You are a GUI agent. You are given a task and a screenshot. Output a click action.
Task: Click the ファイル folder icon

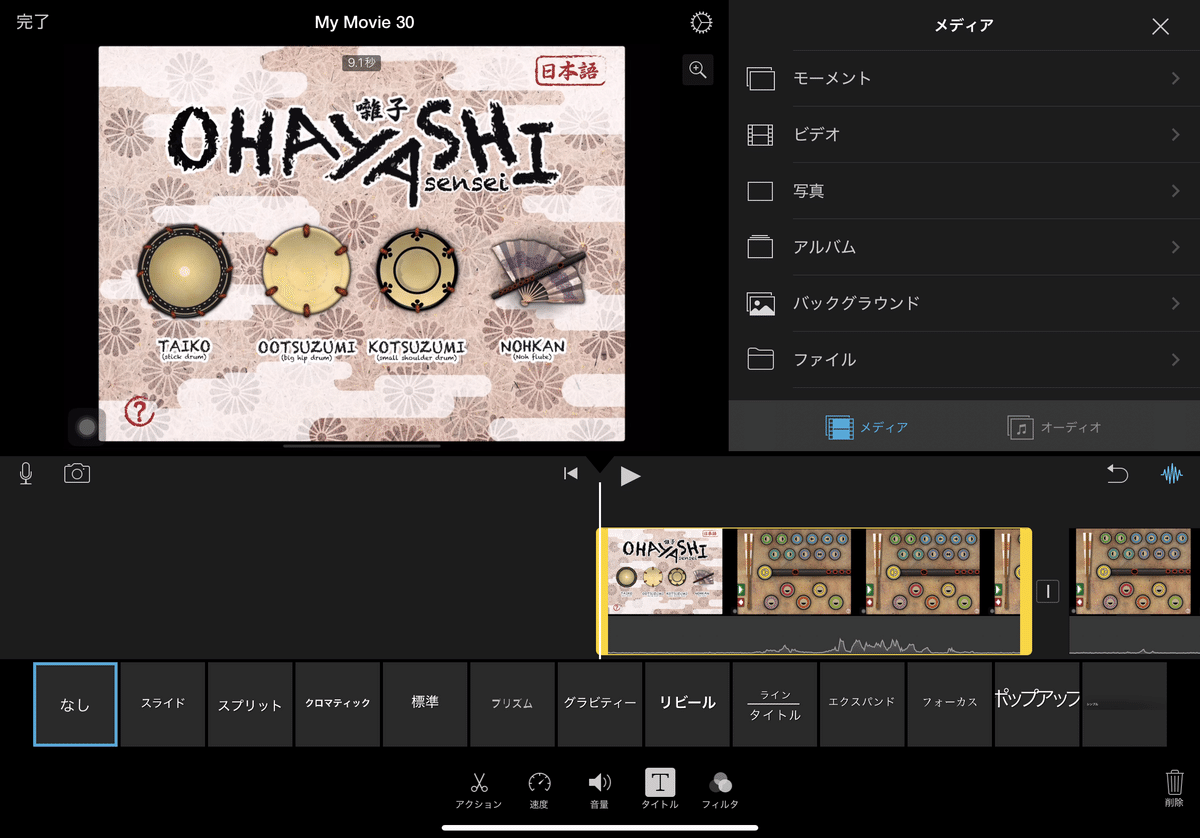(761, 359)
